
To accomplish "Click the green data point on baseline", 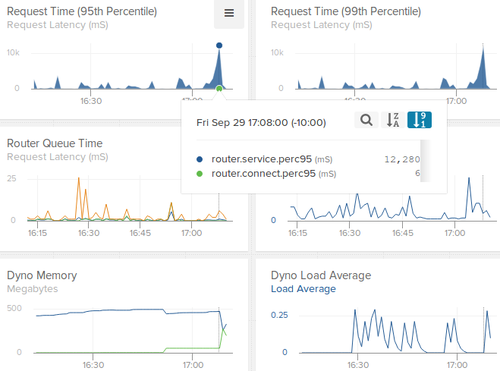I will coord(219,89).
